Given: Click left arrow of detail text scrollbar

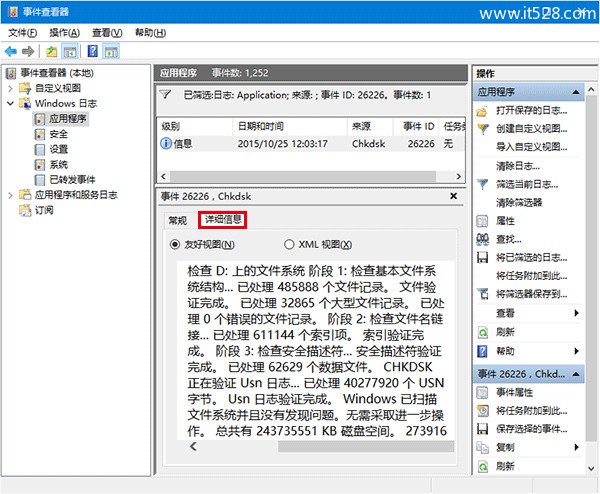Looking at the screenshot, I should tap(194, 446).
